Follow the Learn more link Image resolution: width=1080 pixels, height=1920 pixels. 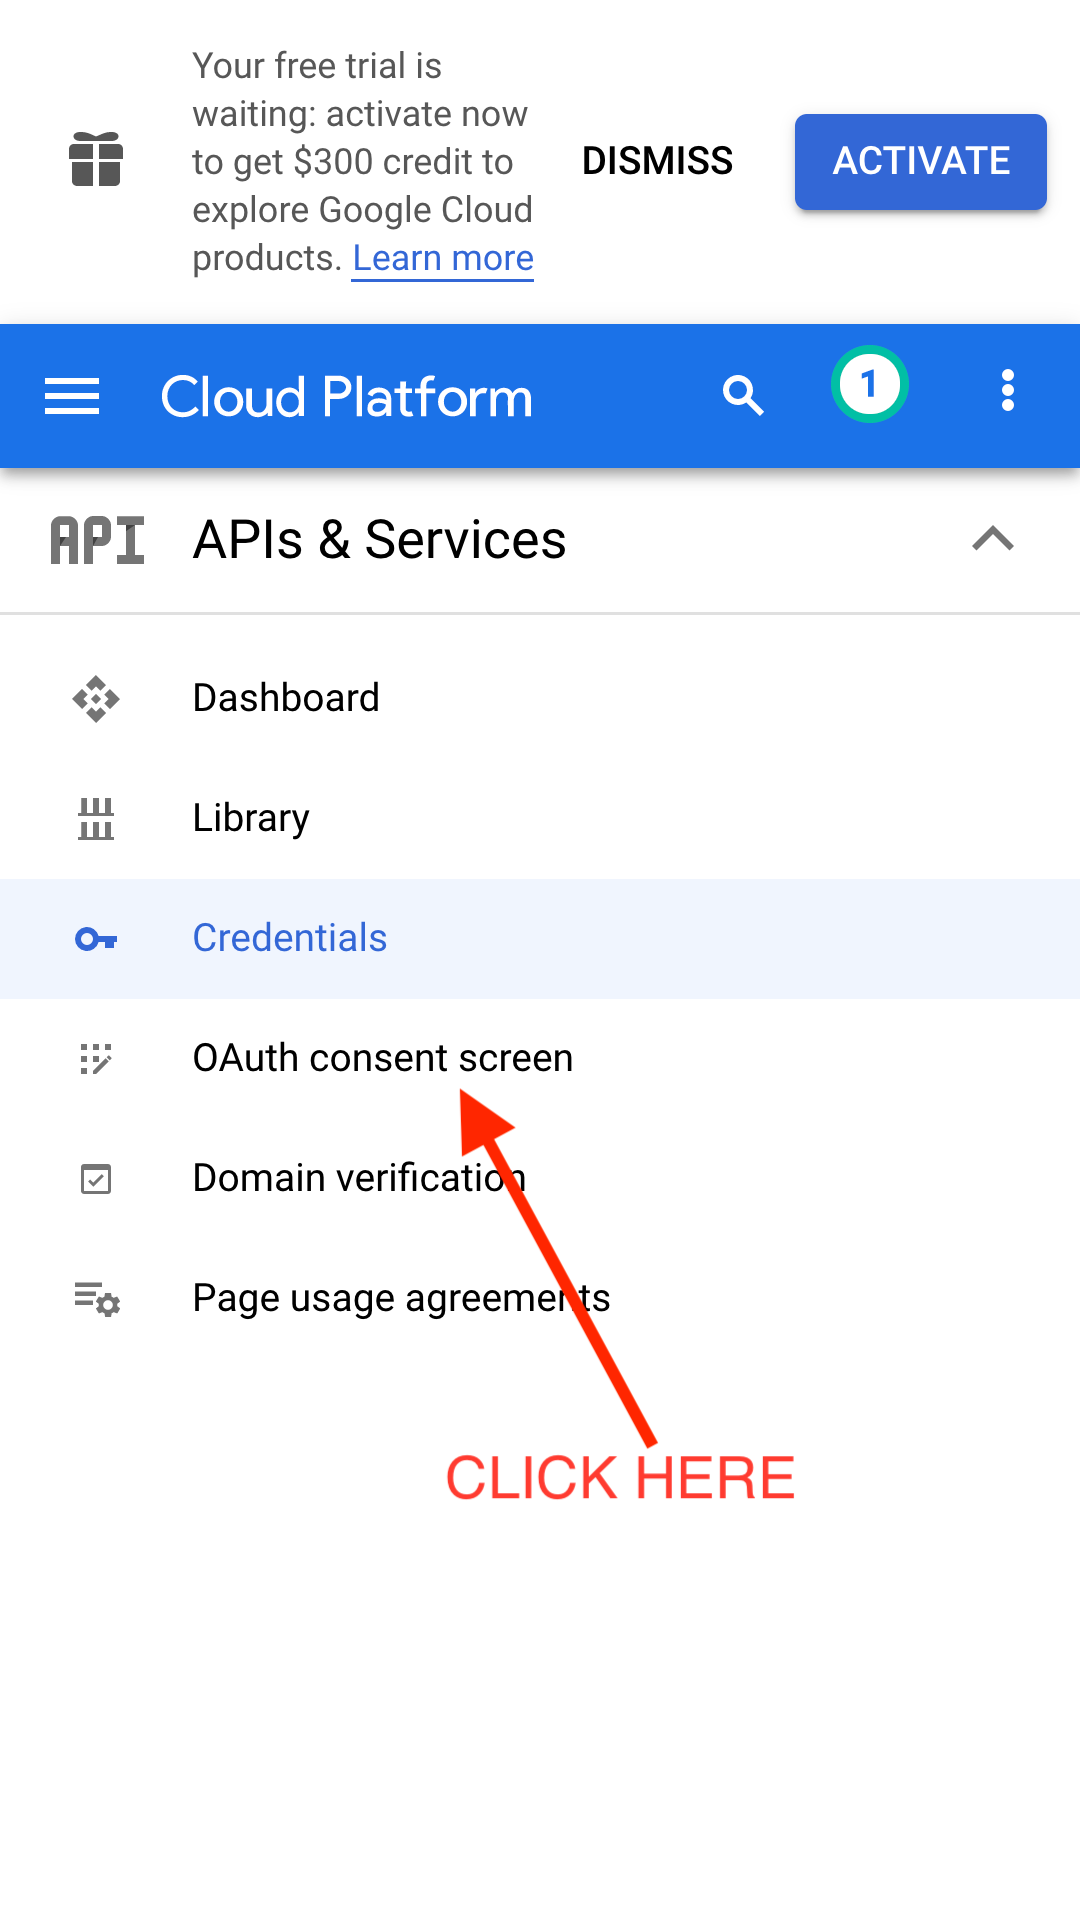[443, 258]
